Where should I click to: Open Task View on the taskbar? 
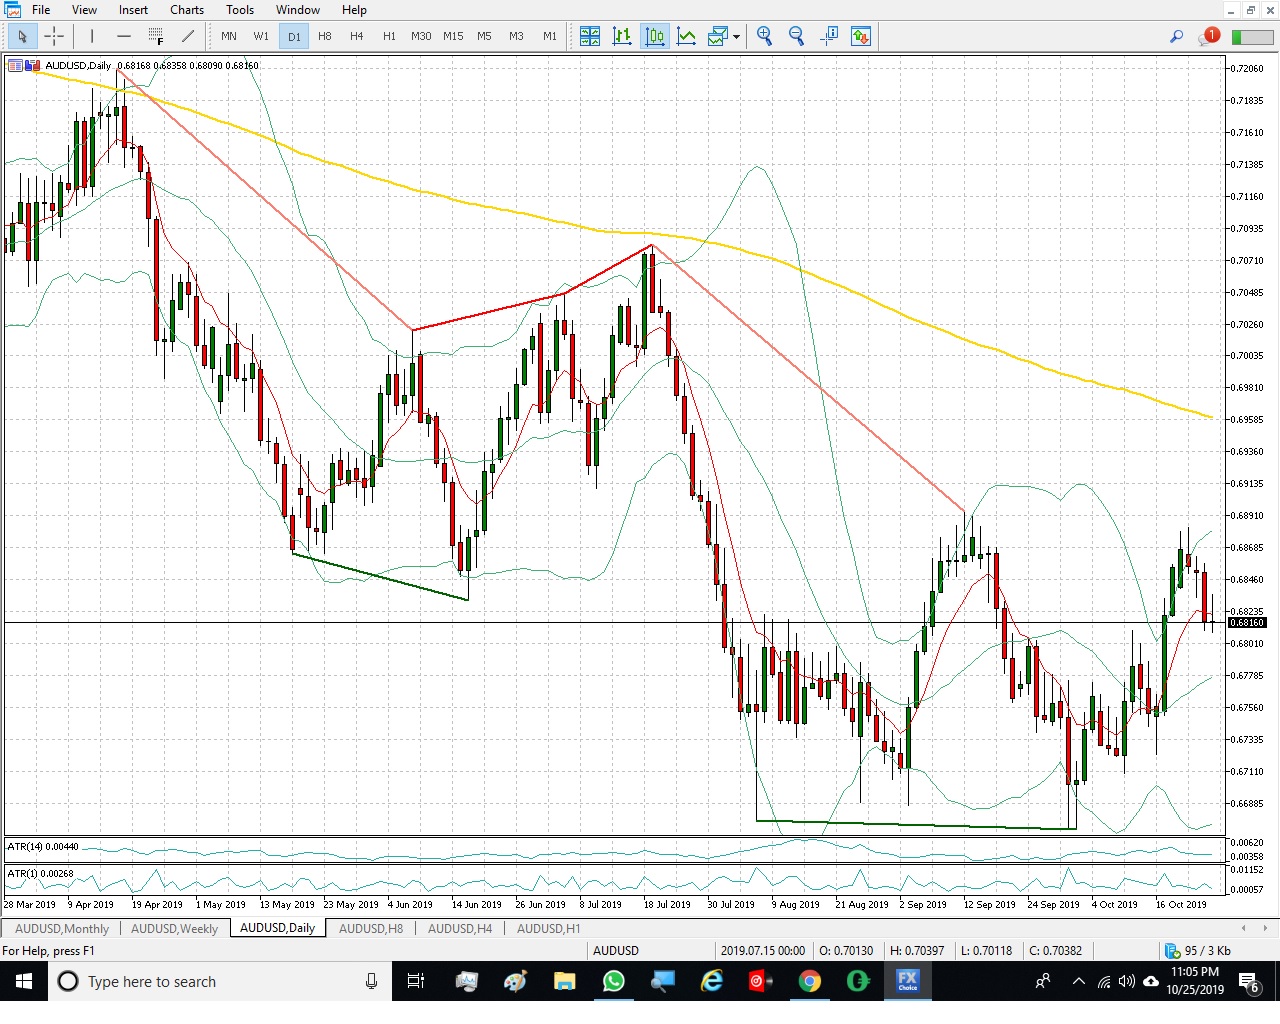tap(416, 981)
